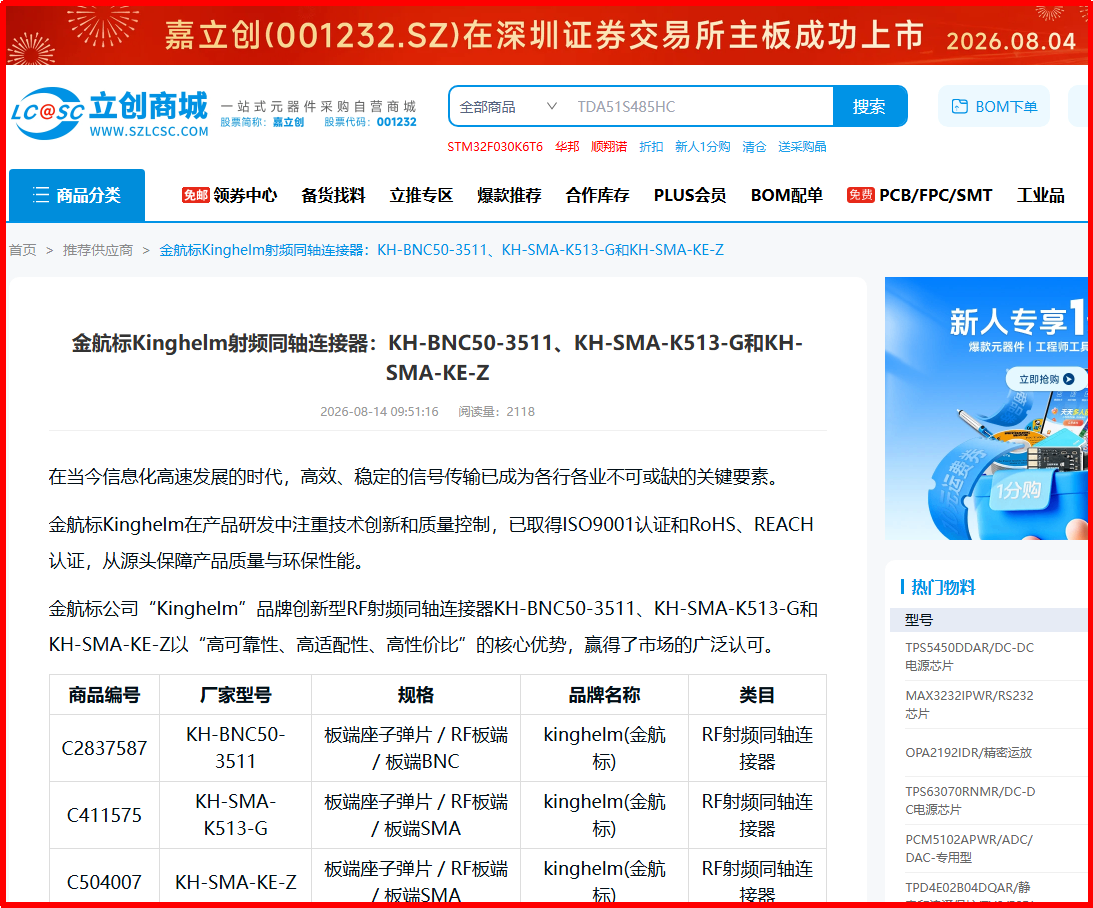Open the 立推专区 nav item
This screenshot has height=908, width=1093.
[x=421, y=195]
